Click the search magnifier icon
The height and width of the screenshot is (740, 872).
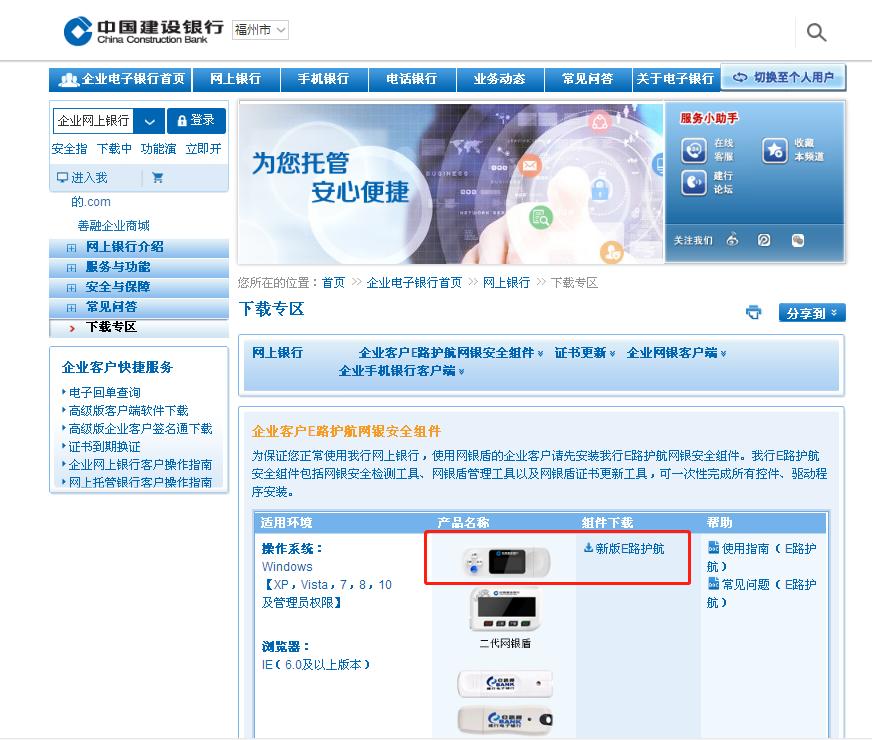(x=816, y=31)
